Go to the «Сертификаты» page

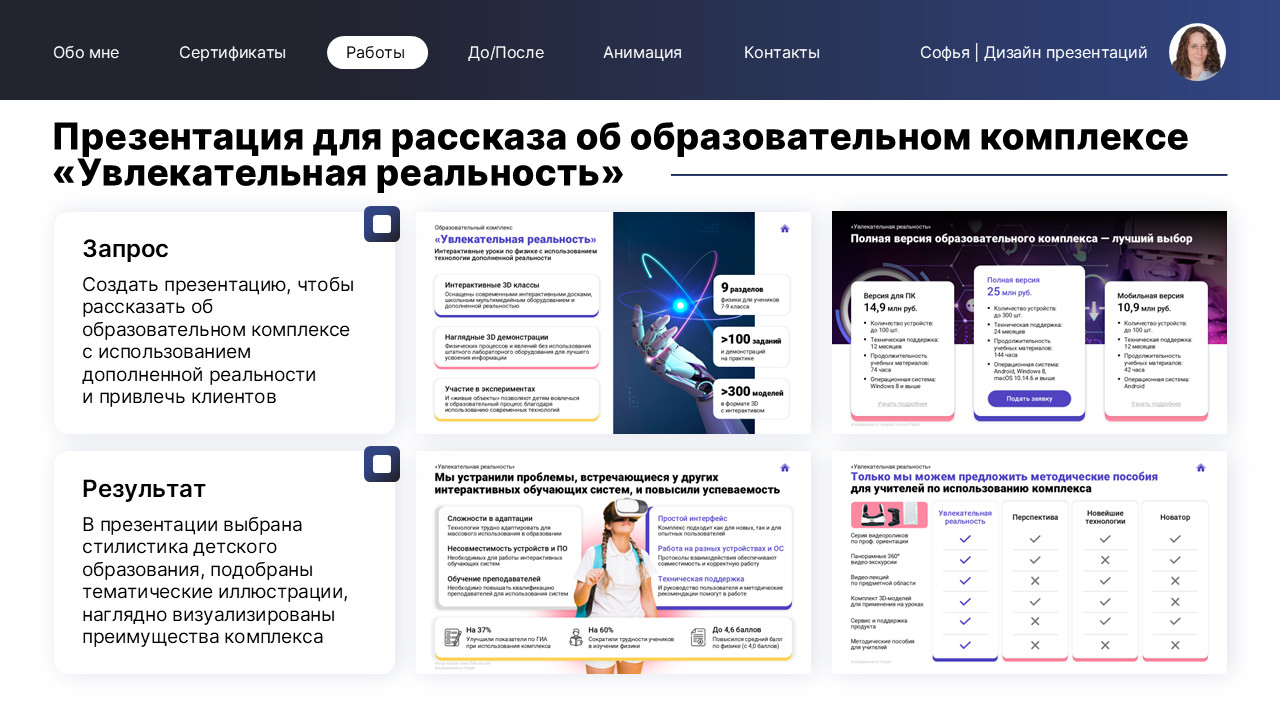(x=232, y=53)
